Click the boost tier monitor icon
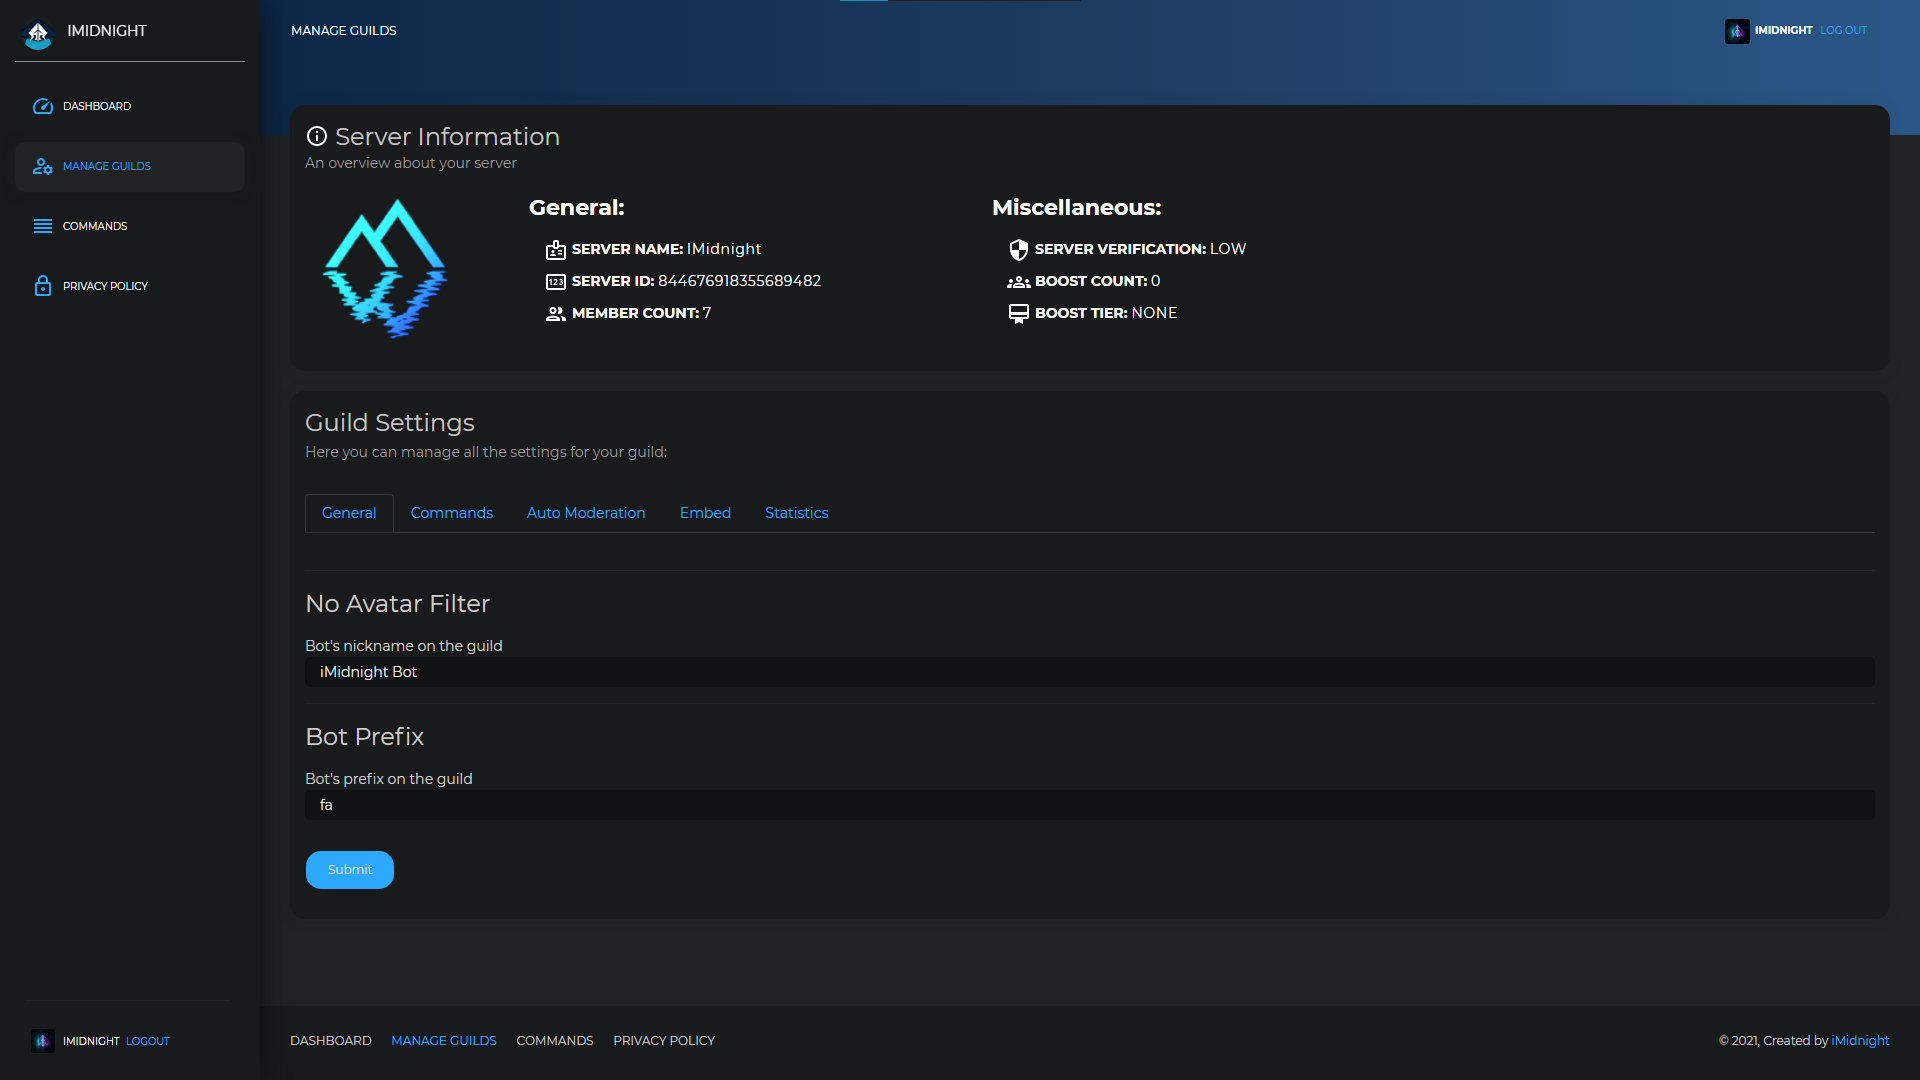Image resolution: width=1920 pixels, height=1080 pixels. [1019, 314]
